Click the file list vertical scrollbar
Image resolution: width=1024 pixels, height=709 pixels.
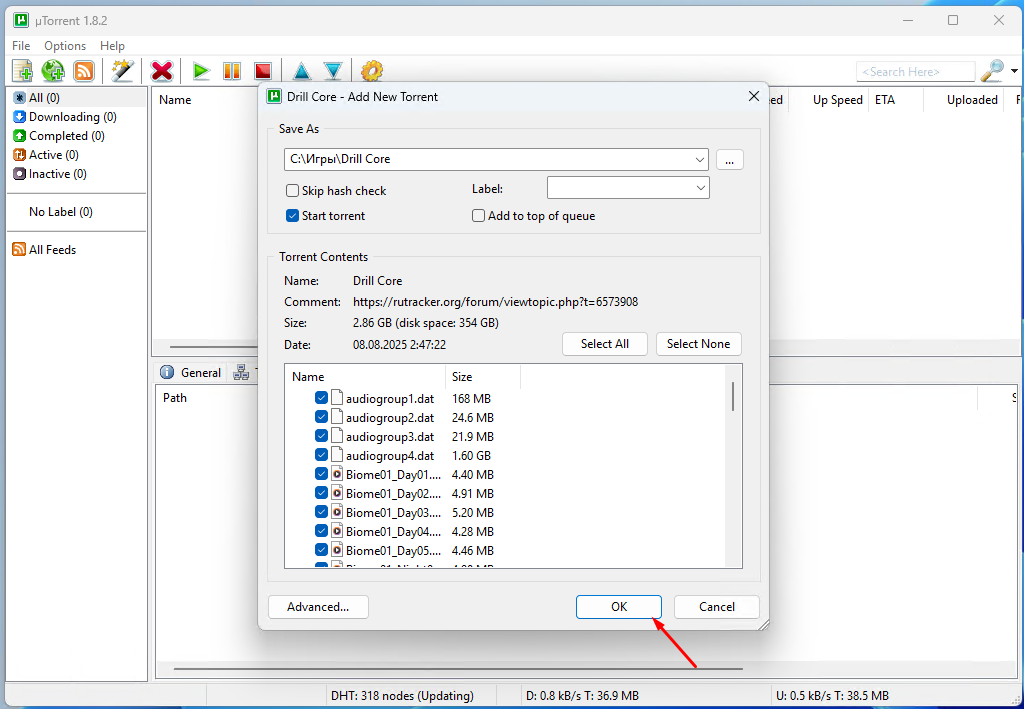(x=733, y=396)
